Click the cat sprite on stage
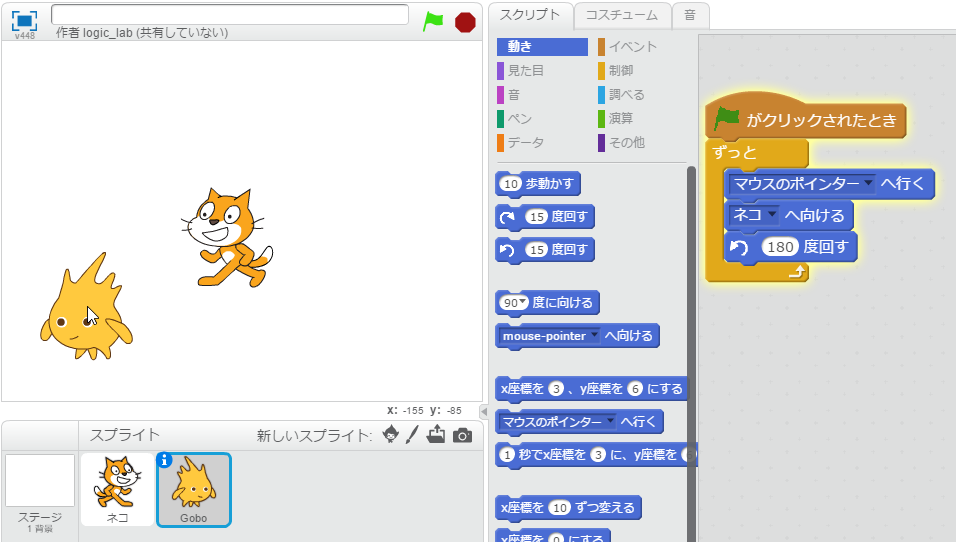Screen dimensions: 956x542 227,238
